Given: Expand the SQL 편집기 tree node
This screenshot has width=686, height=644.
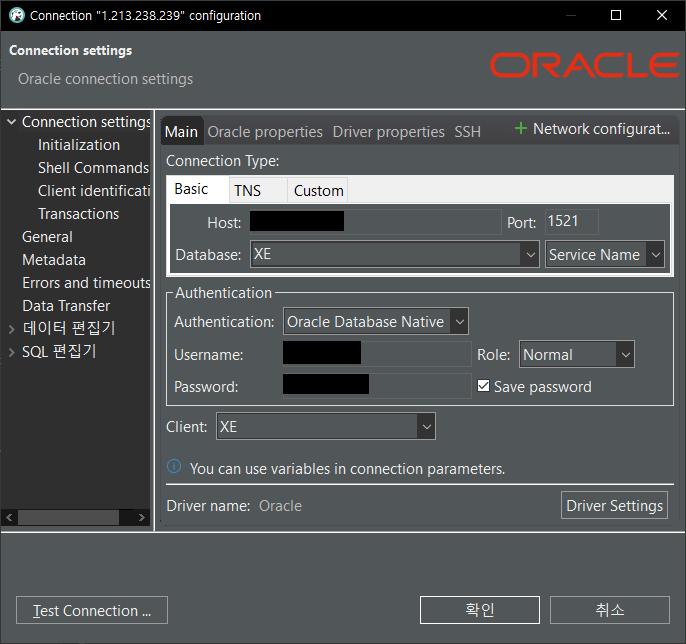Looking at the screenshot, I should click(x=12, y=352).
